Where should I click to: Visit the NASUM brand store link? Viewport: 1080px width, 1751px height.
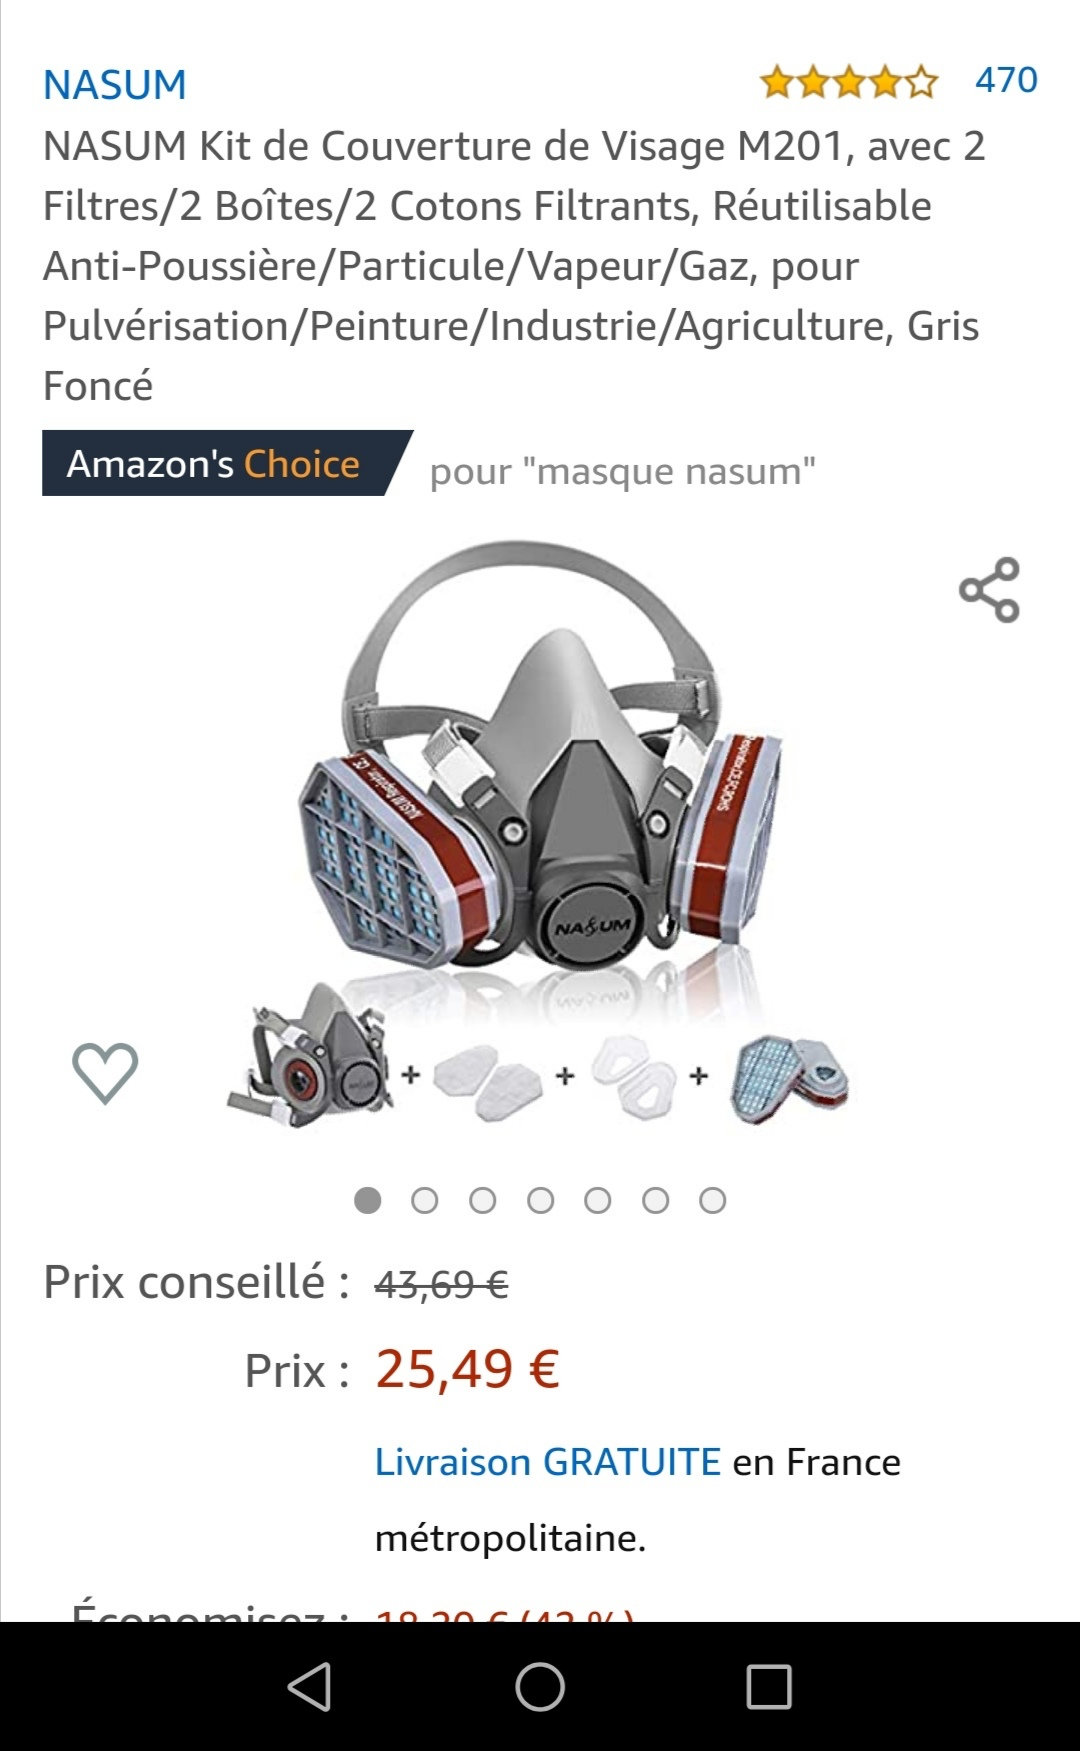click(x=115, y=85)
